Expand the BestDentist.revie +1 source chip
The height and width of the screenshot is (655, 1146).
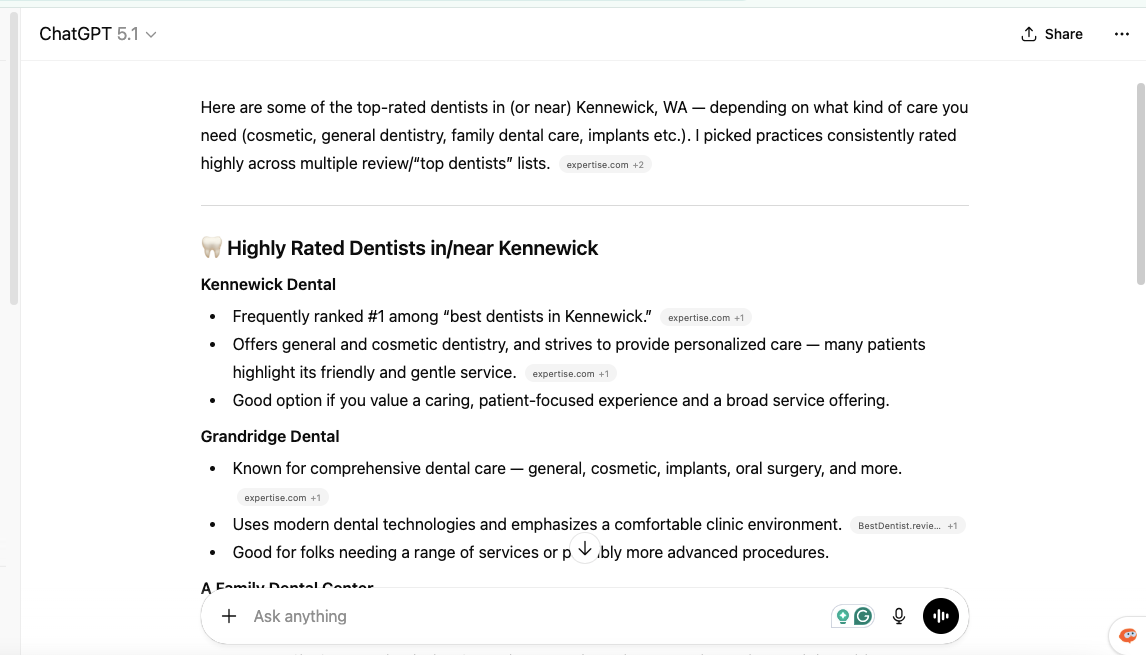[907, 525]
